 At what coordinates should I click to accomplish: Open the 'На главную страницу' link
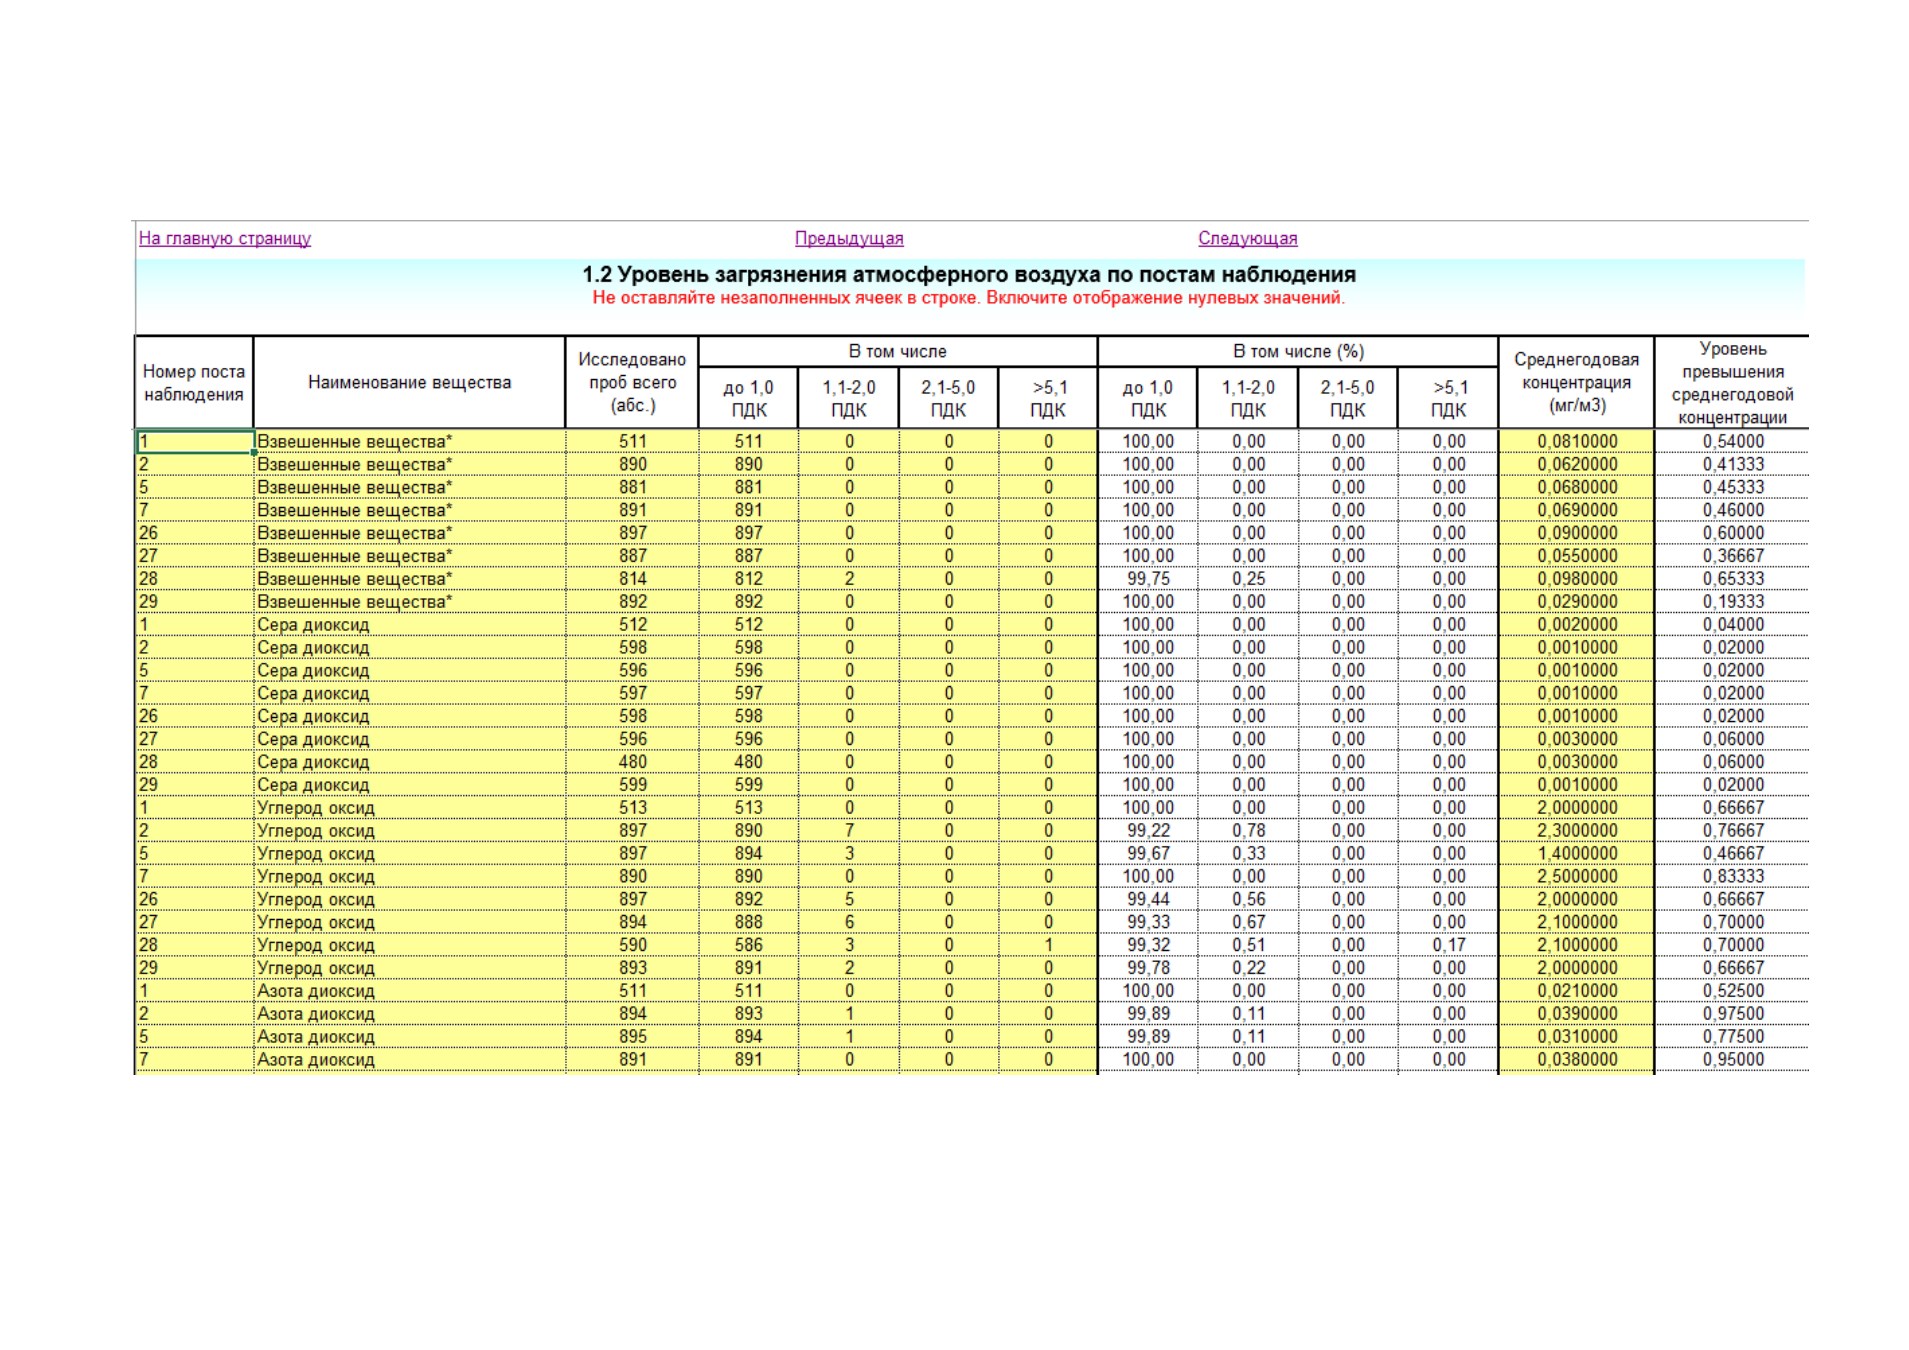point(224,238)
